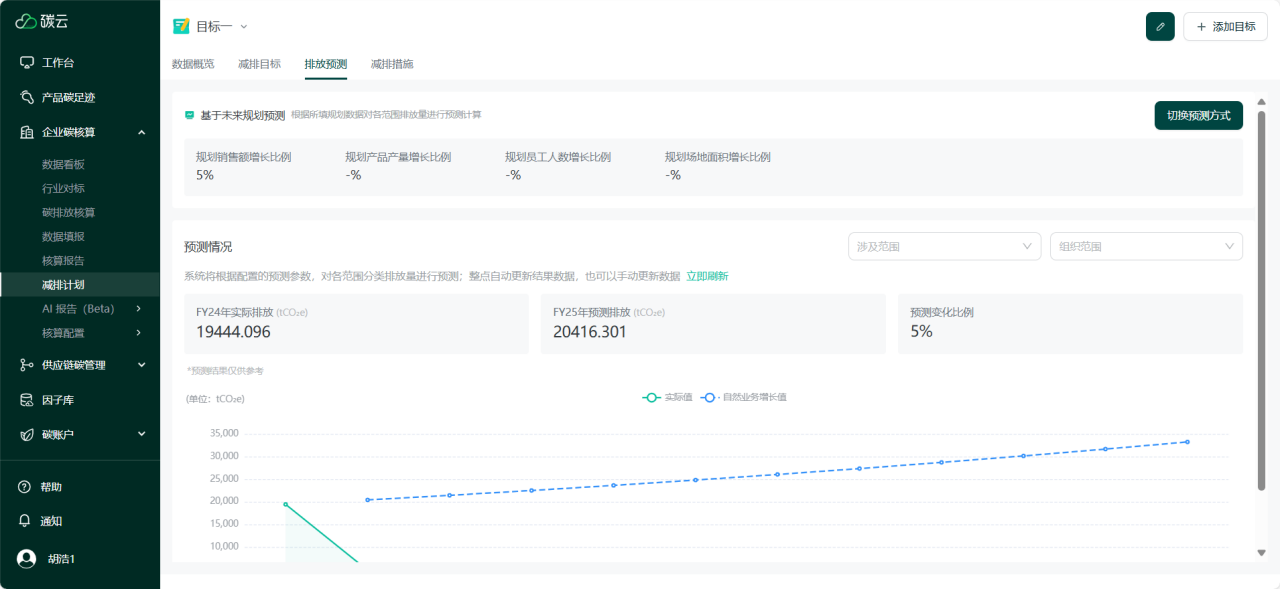Switch to the 减排措施 tab
The width and height of the screenshot is (1280, 589).
[x=392, y=64]
